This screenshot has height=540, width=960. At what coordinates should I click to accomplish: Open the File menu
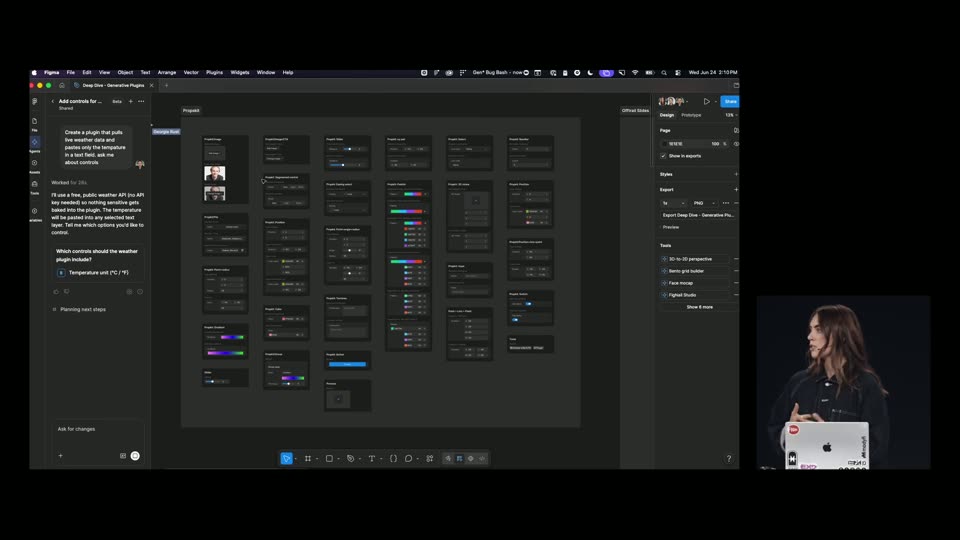(x=70, y=72)
